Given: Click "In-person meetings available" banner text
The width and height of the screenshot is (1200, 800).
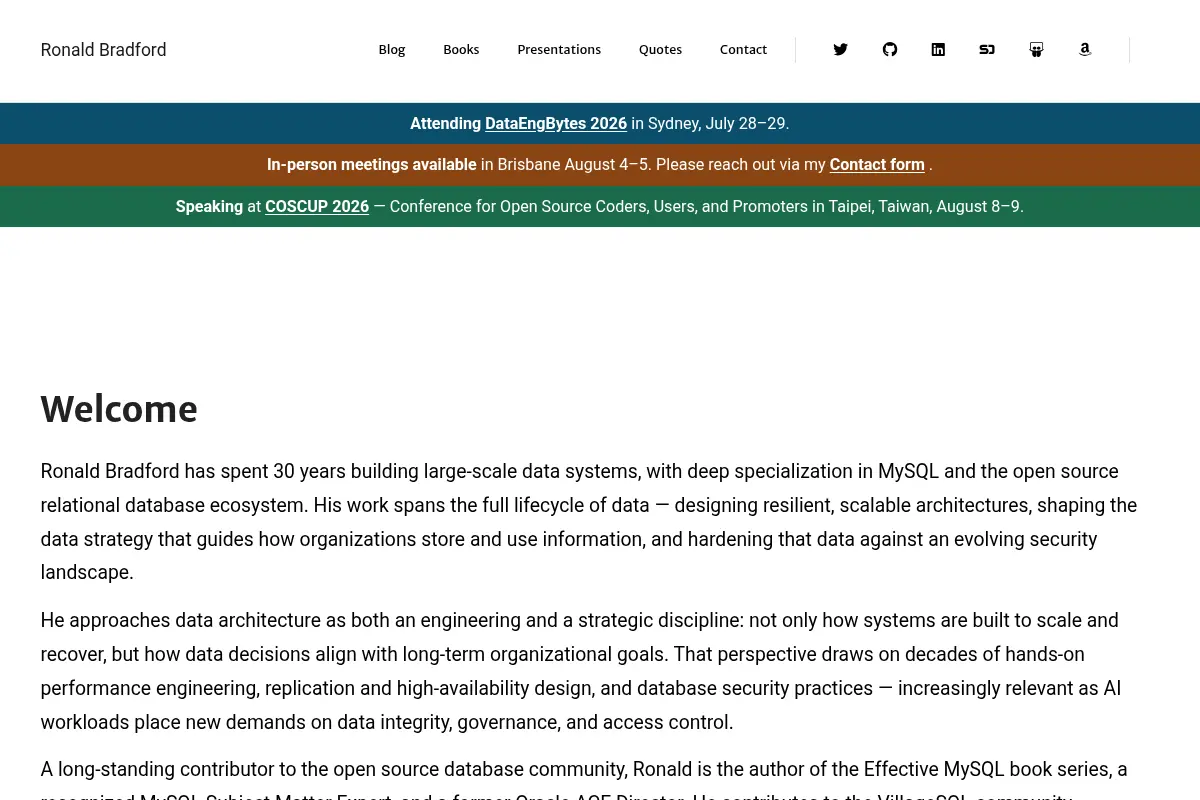Looking at the screenshot, I should point(372,165).
